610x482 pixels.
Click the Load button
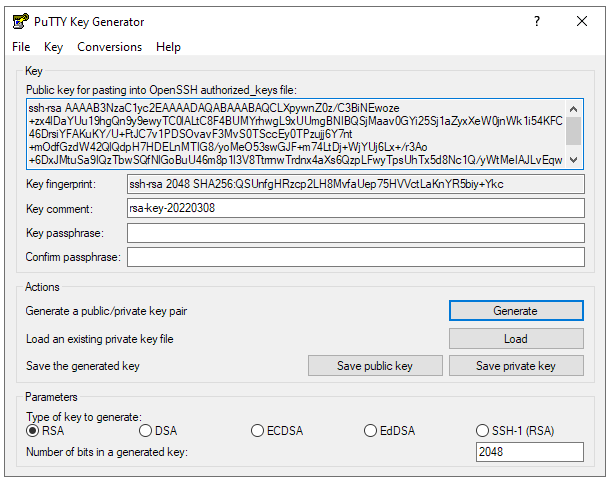pos(516,338)
